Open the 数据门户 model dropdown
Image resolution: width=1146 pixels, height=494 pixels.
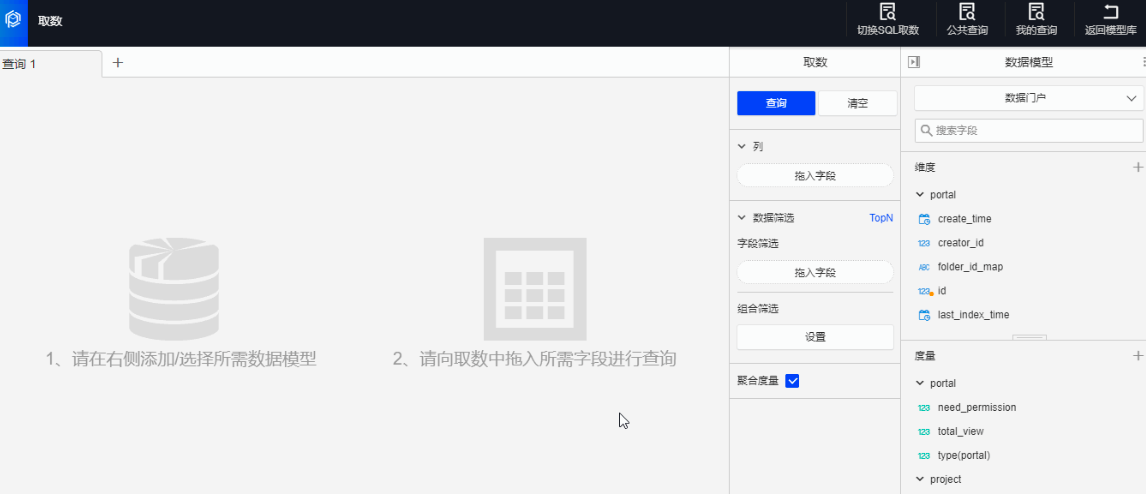click(1029, 98)
